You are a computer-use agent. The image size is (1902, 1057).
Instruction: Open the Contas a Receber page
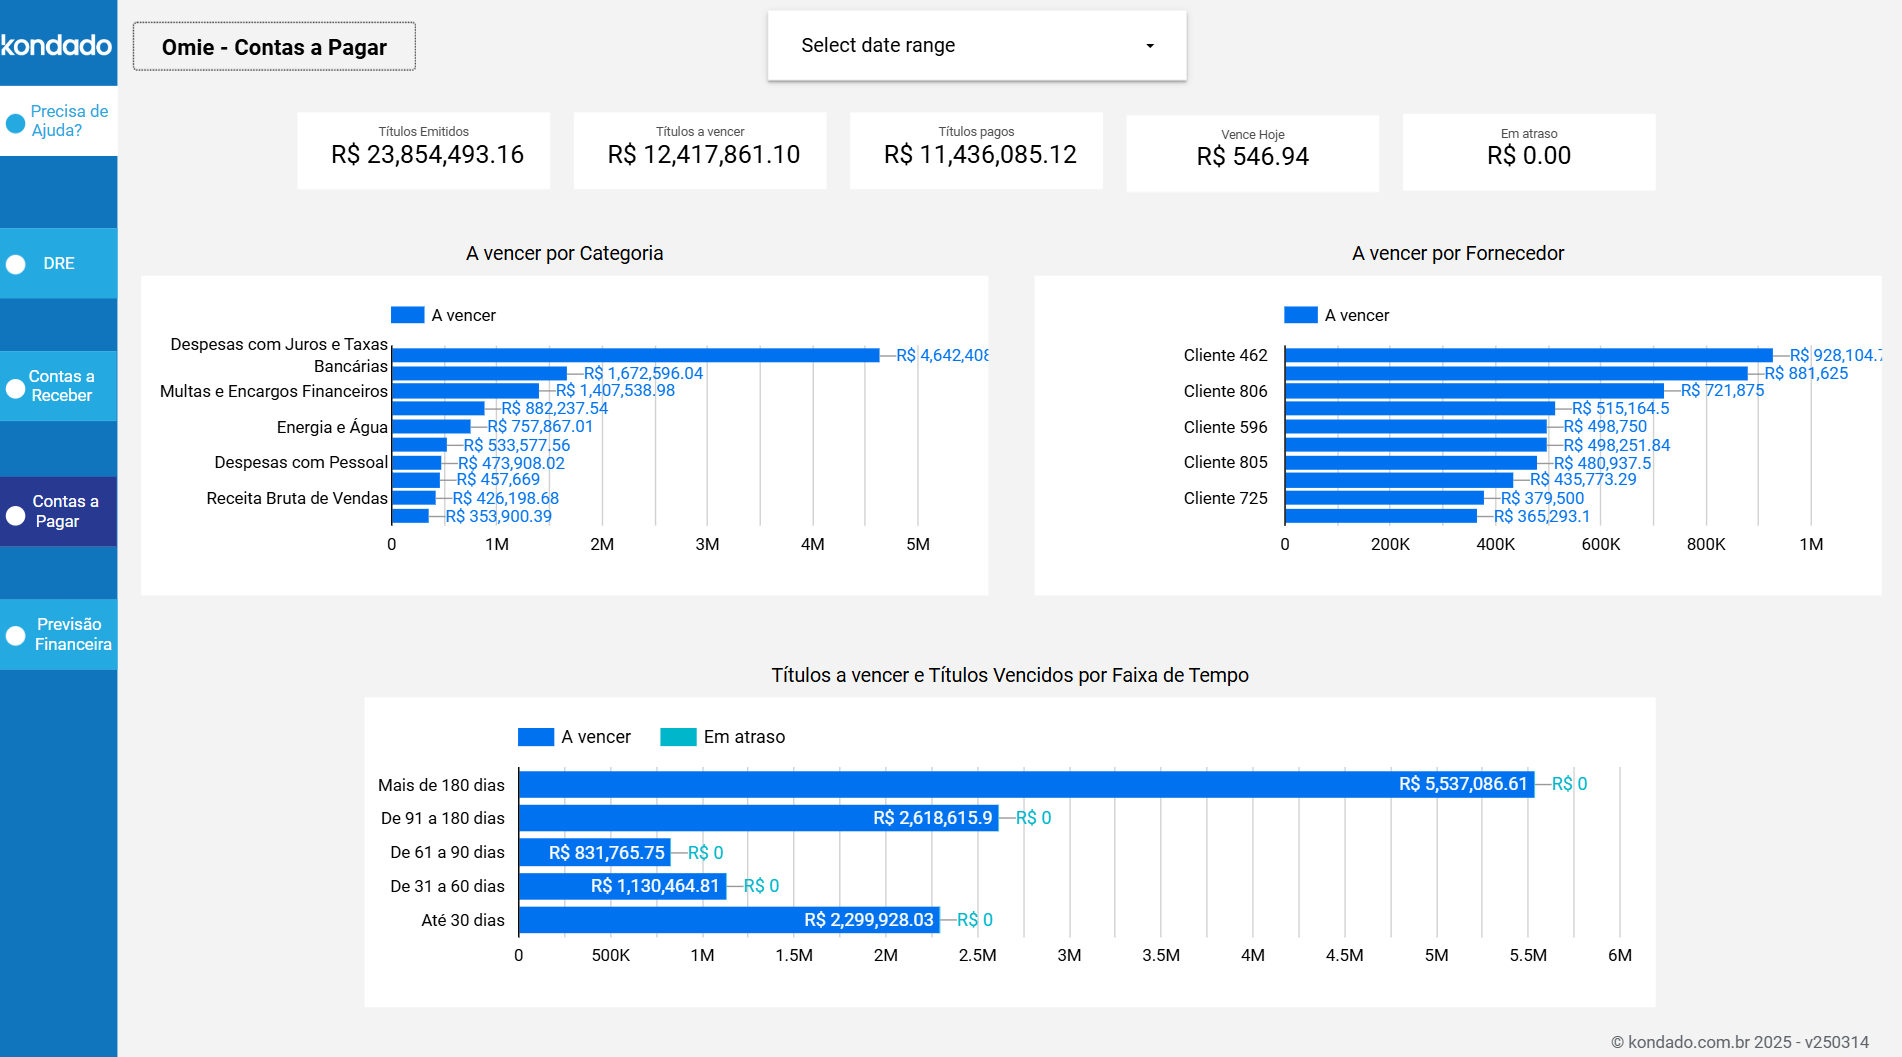click(62, 386)
